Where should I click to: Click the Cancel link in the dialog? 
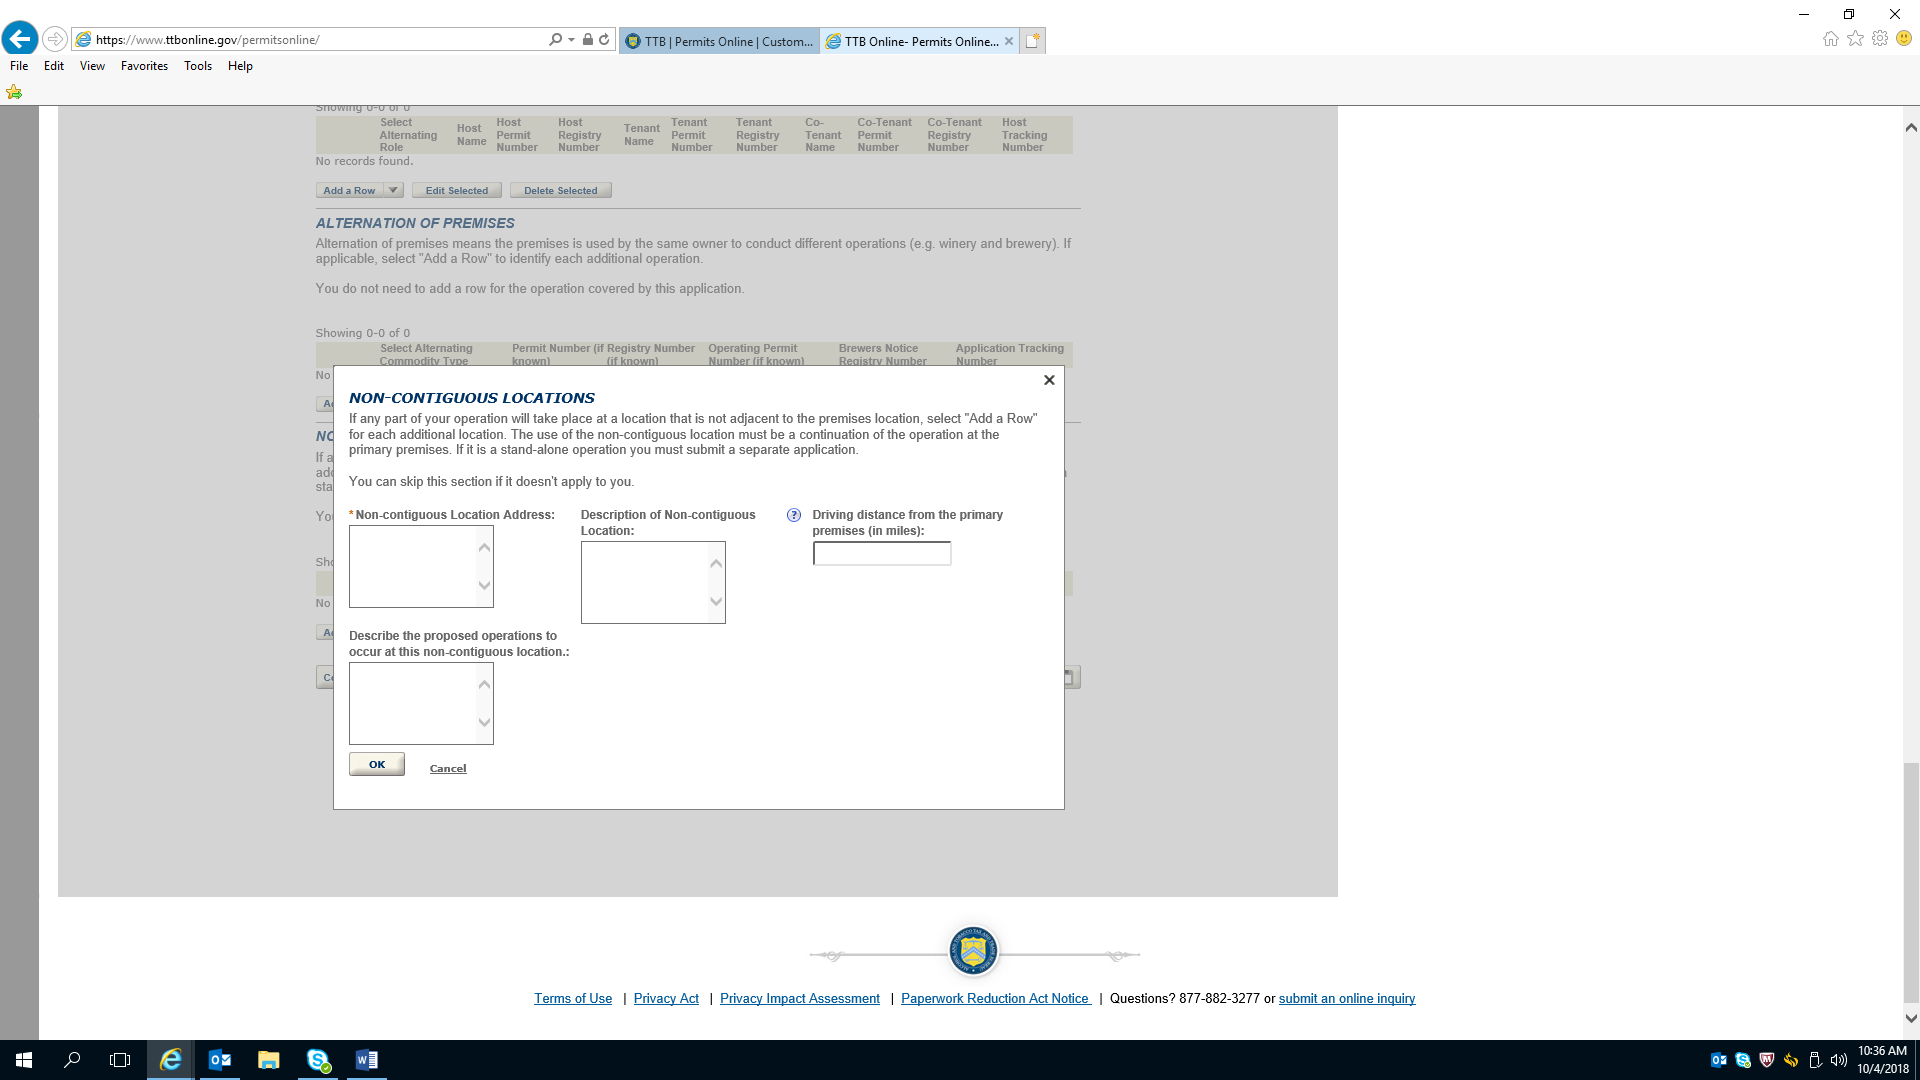(448, 768)
